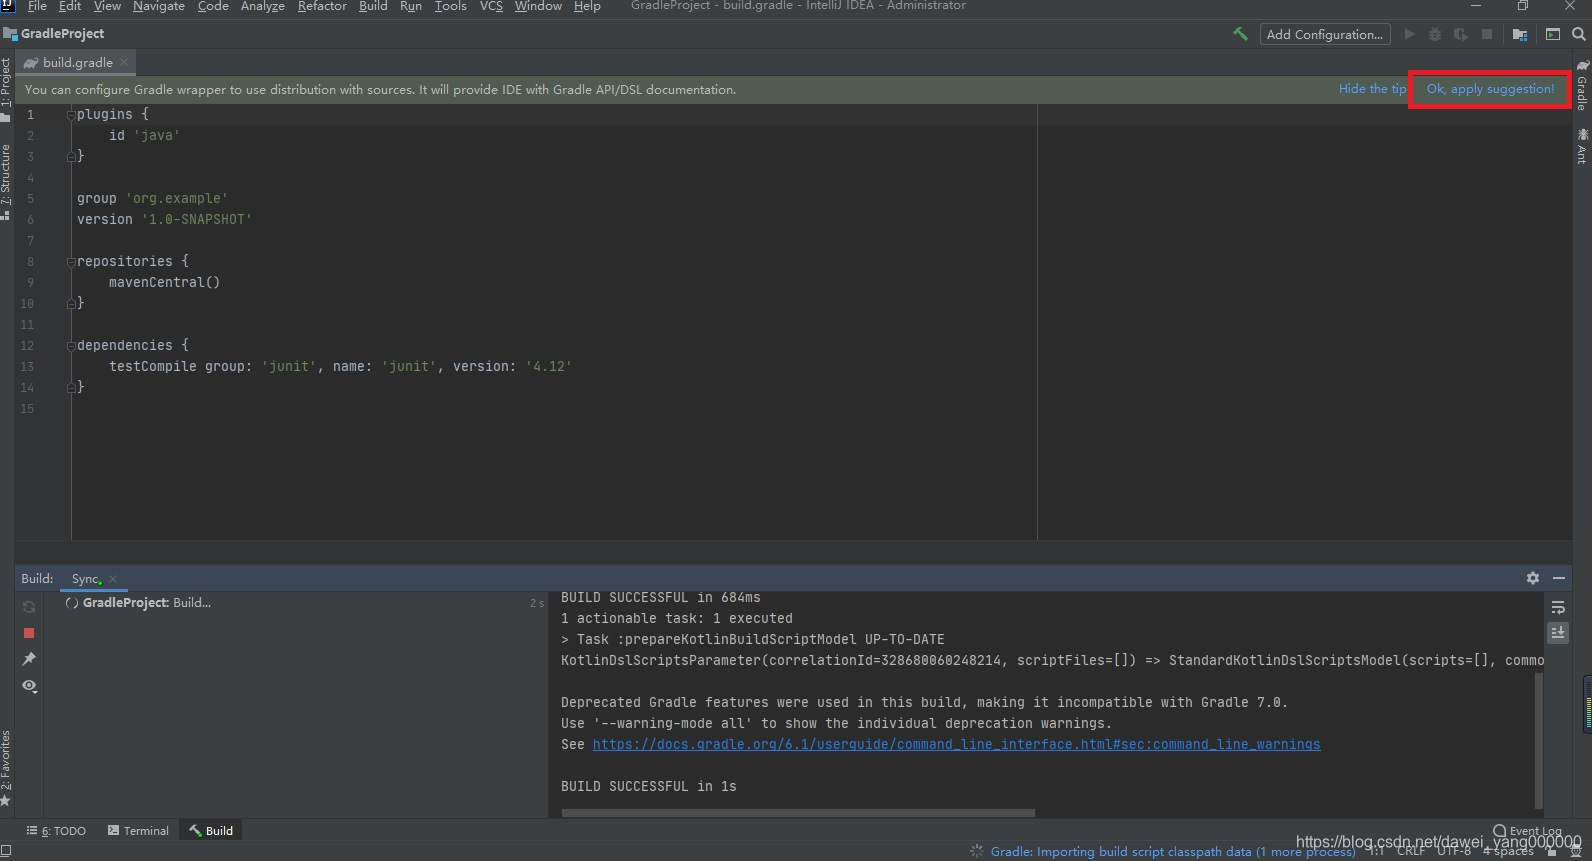This screenshot has height=861, width=1592.
Task: Close the build.gradle editor tab
Action: [124, 62]
